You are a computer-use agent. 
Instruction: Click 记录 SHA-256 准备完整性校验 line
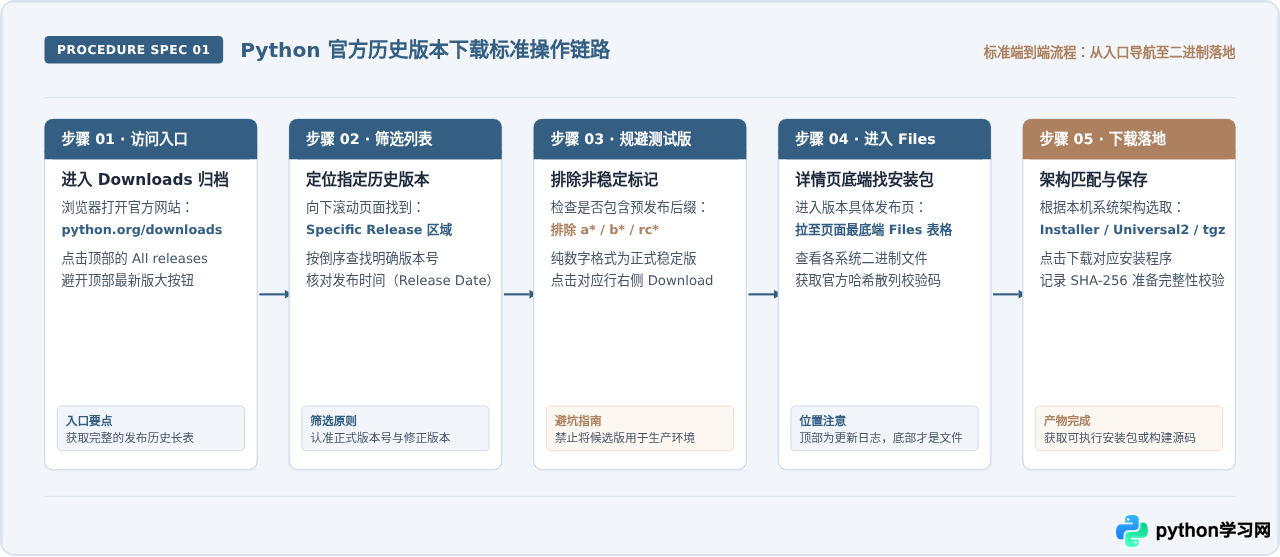(x=1133, y=280)
